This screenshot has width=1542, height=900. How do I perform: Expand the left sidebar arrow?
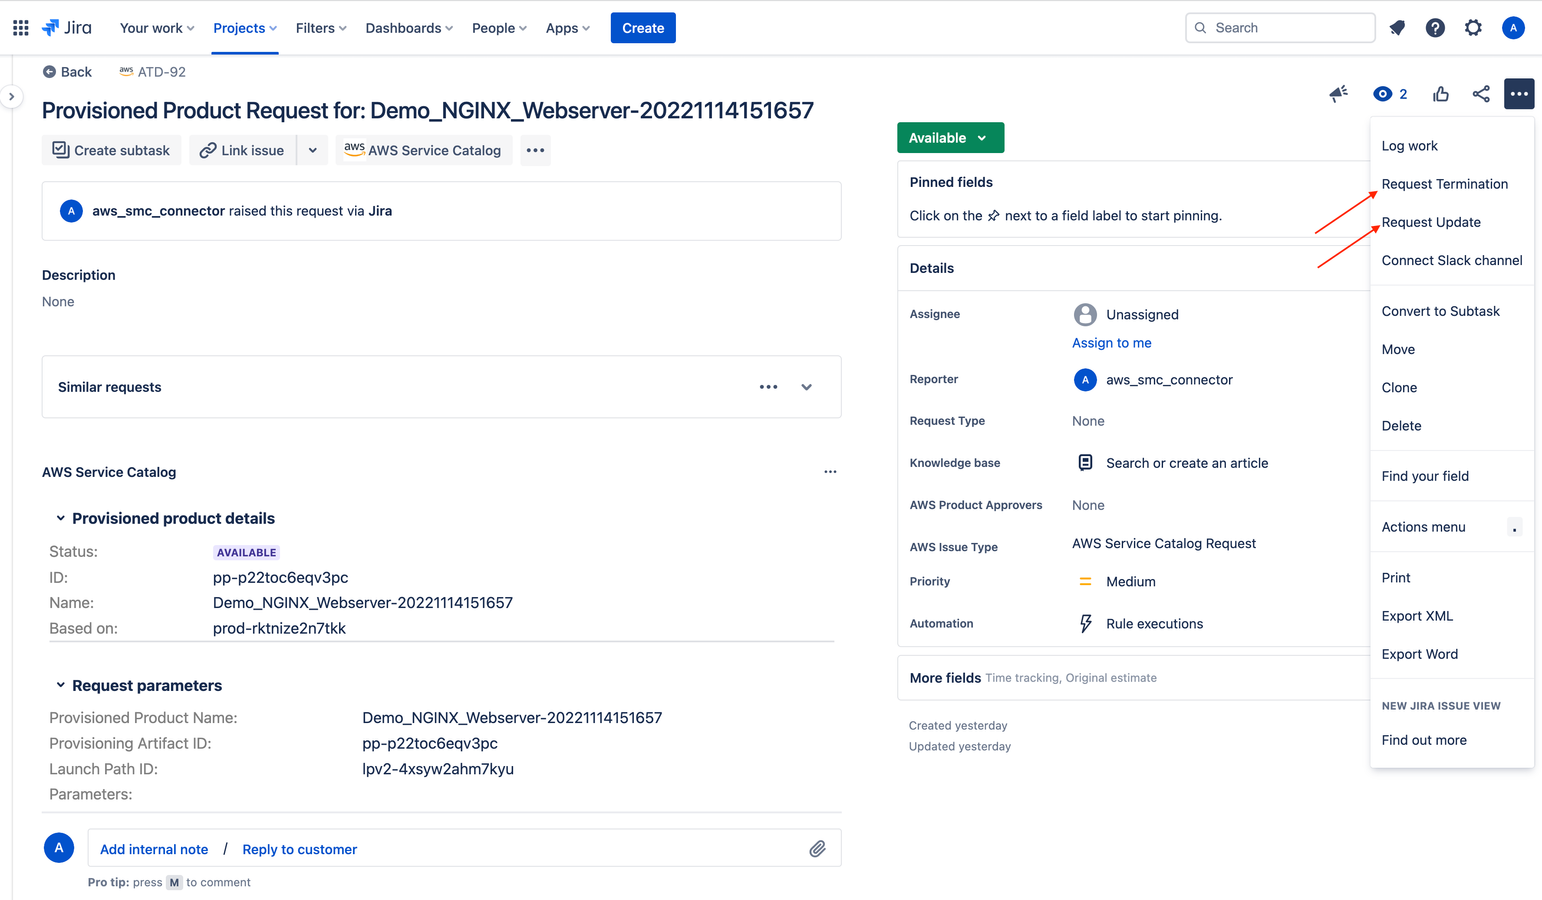click(11, 97)
